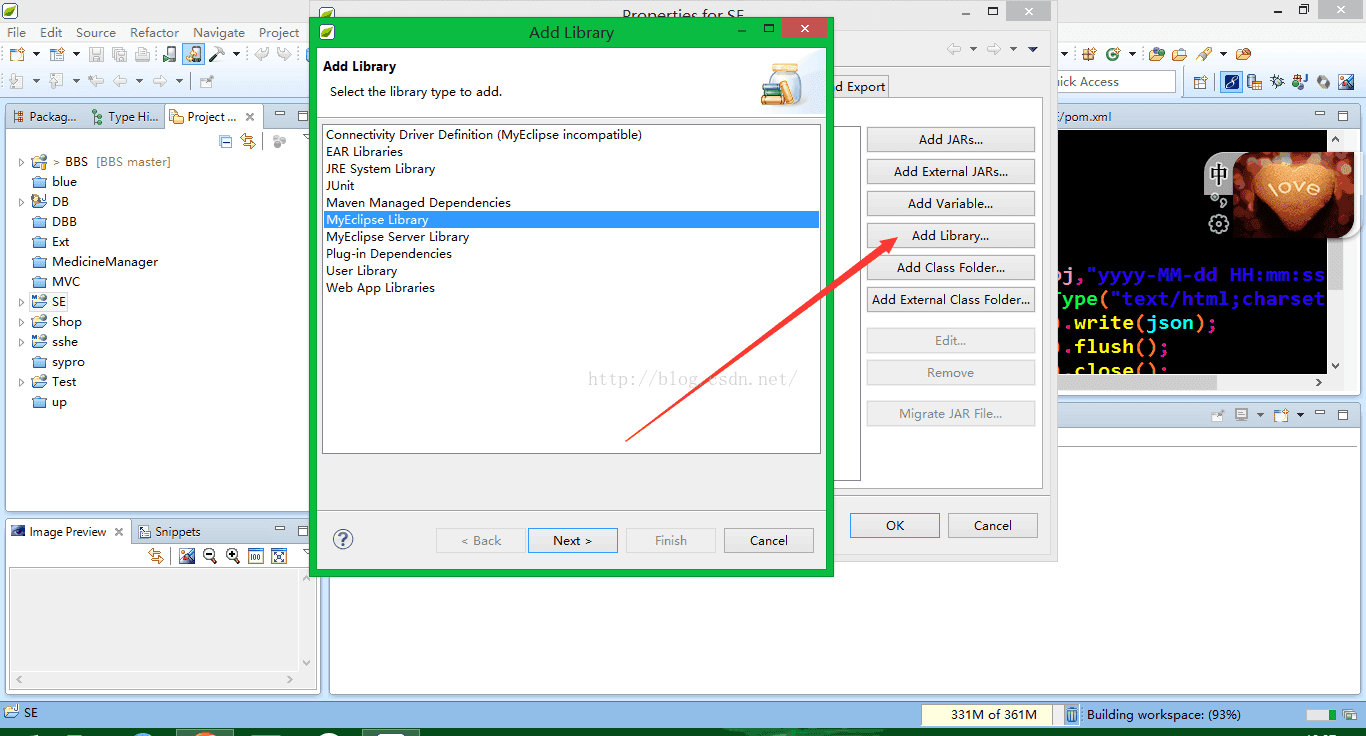Image resolution: width=1366 pixels, height=736 pixels.
Task: Switch to the Snippets tab
Action: pos(170,532)
